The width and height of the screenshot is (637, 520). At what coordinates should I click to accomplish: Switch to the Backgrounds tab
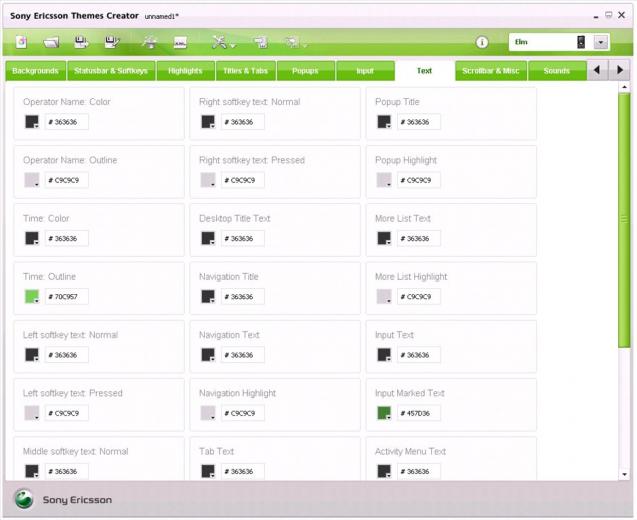pyautogui.click(x=35, y=71)
